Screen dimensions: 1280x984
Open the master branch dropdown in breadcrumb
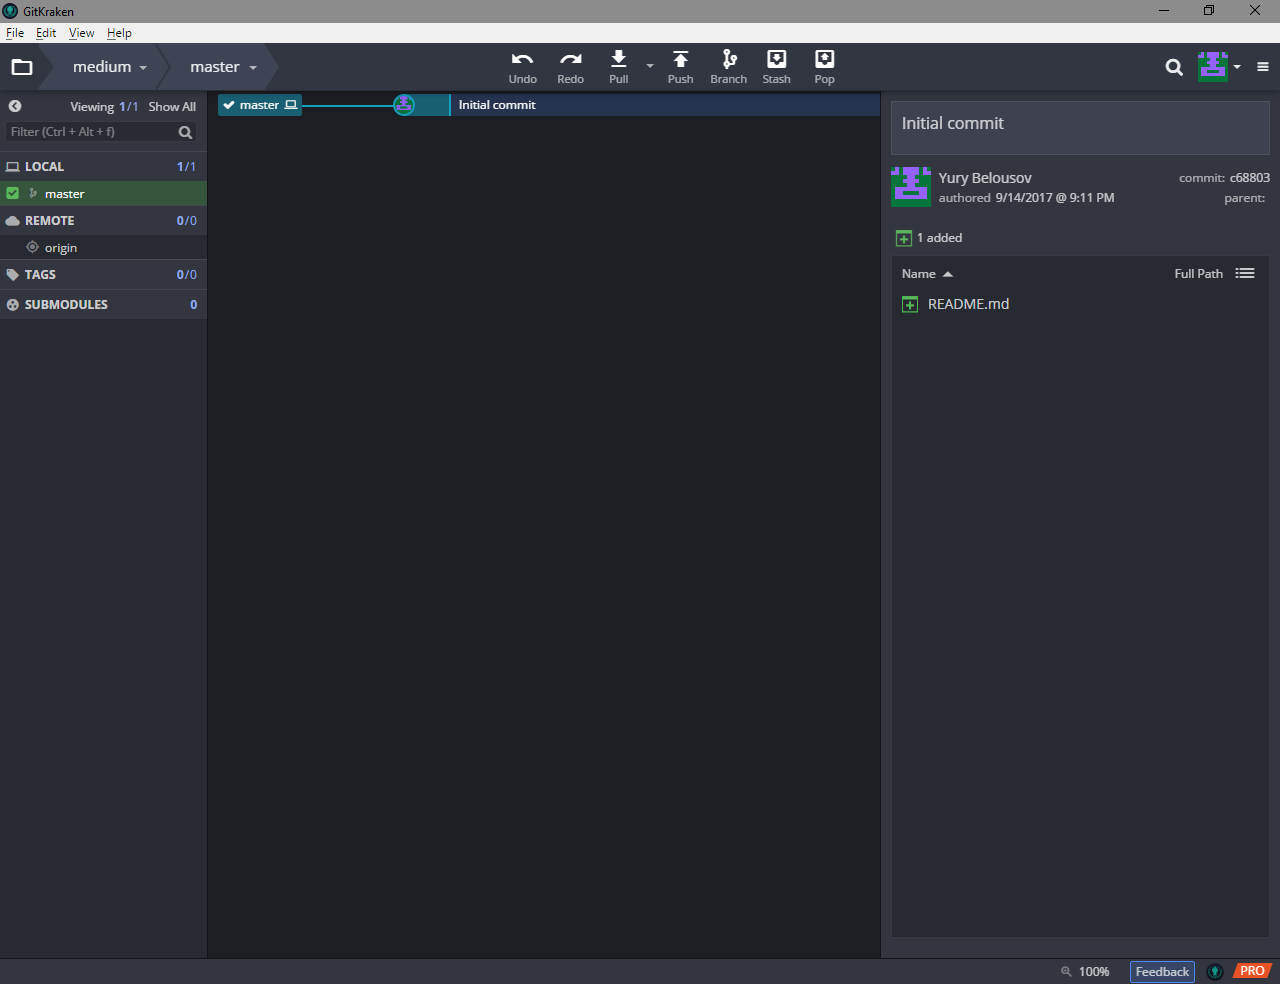pos(221,66)
